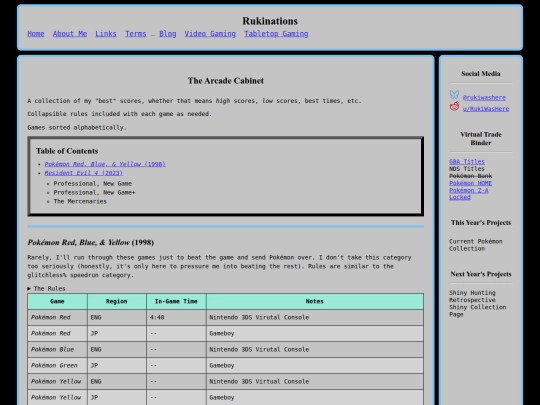Click The Arcade Cabinet page heading

tap(226, 81)
